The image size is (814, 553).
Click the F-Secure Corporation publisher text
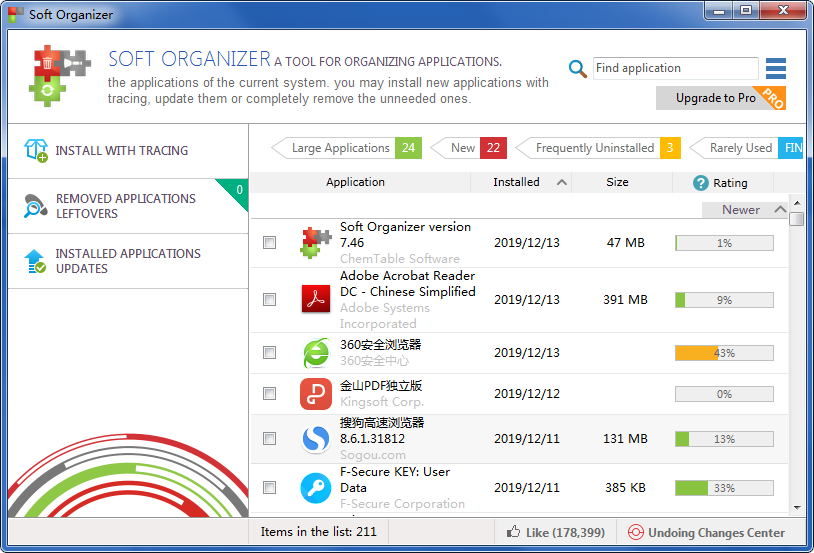tap(402, 504)
